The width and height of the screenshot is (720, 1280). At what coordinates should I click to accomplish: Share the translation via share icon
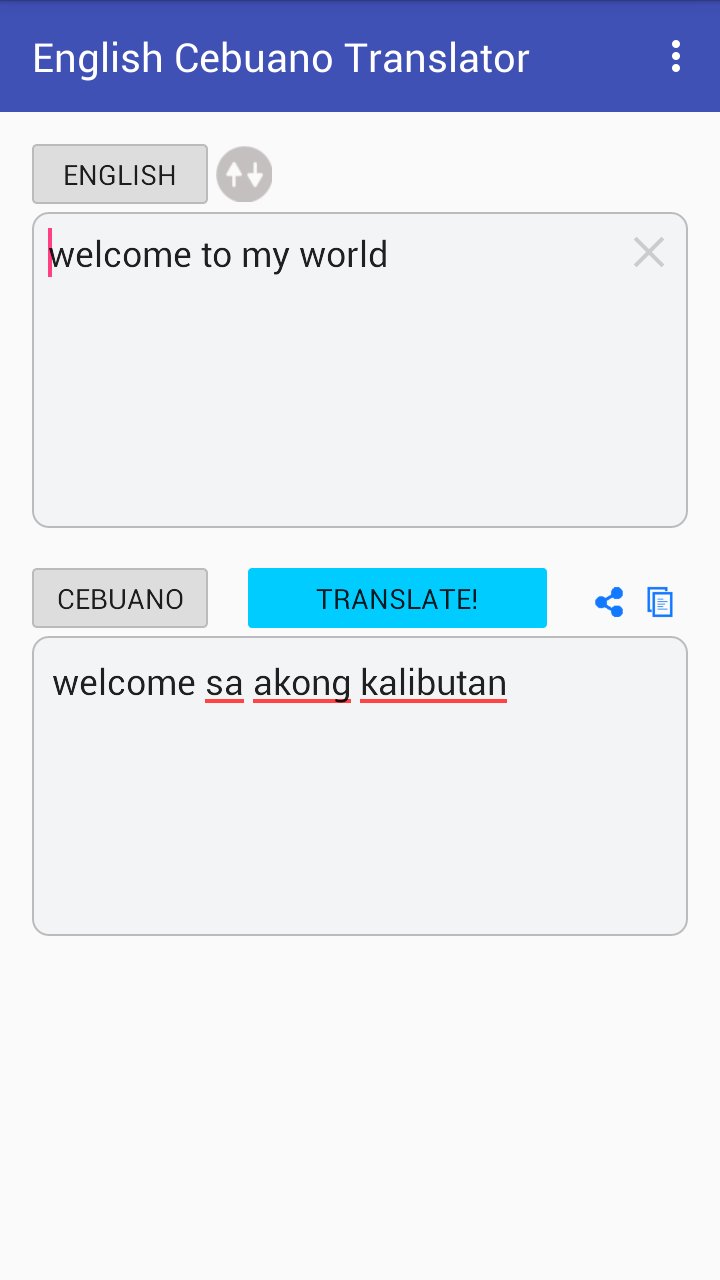coord(609,601)
